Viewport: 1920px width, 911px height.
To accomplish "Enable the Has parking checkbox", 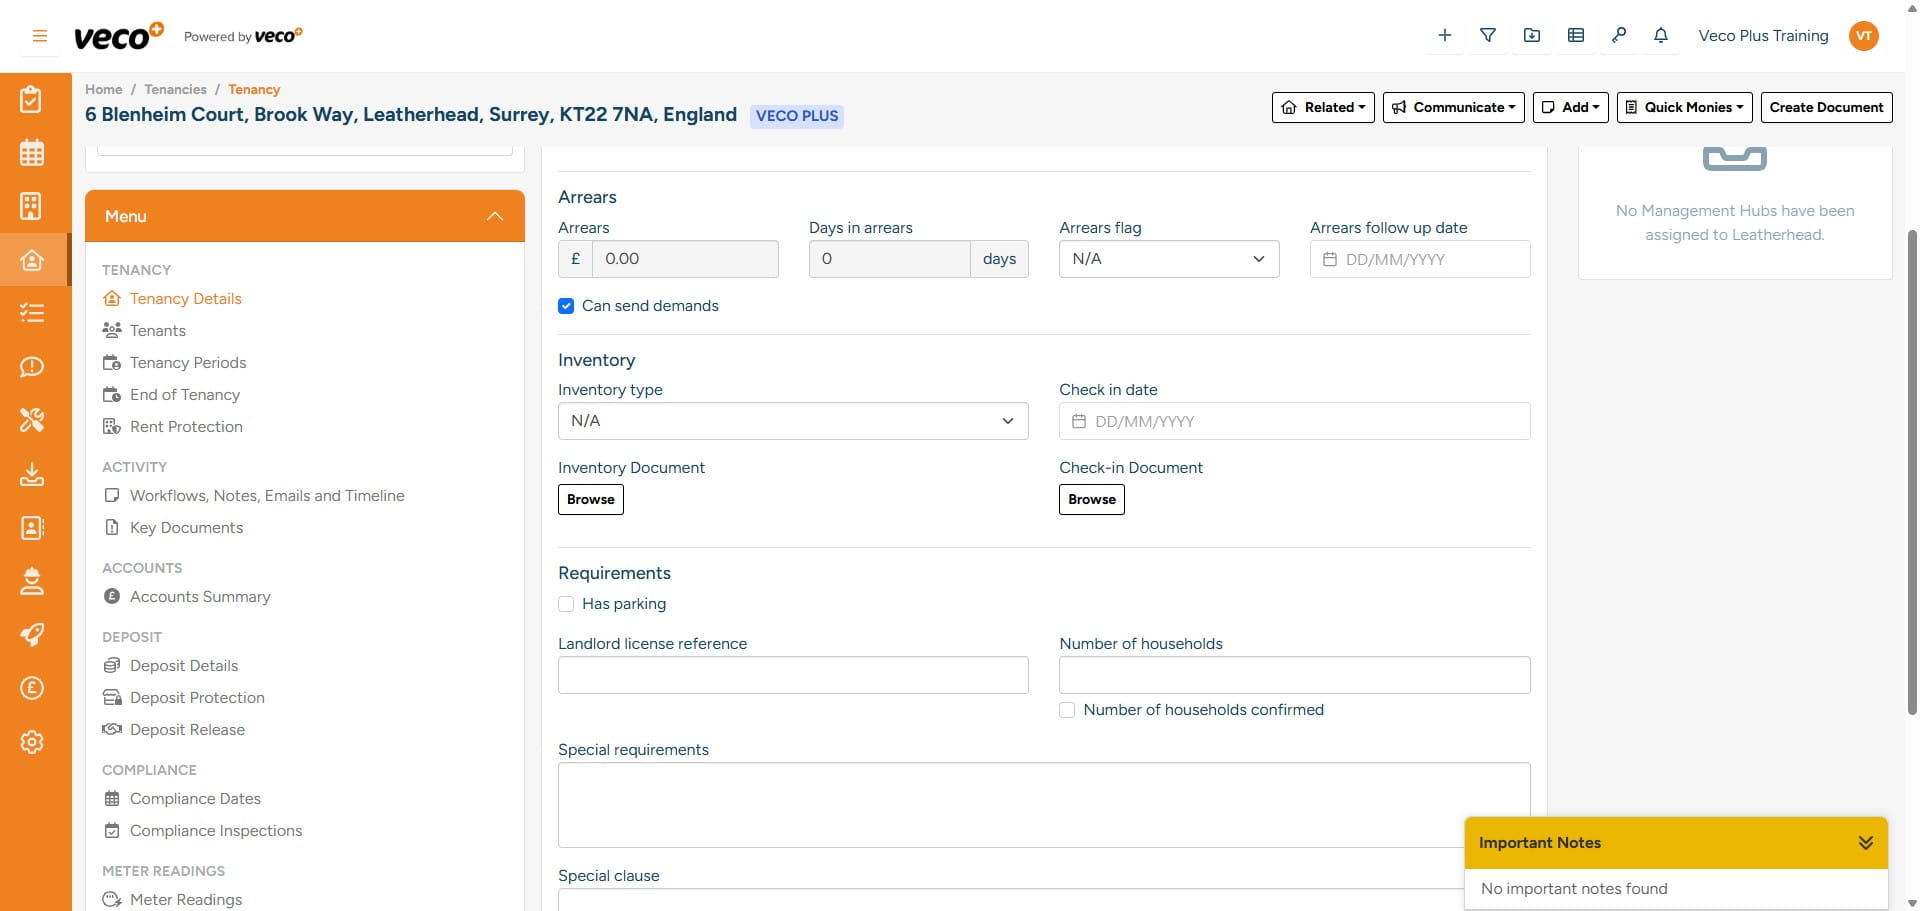I will (x=566, y=604).
